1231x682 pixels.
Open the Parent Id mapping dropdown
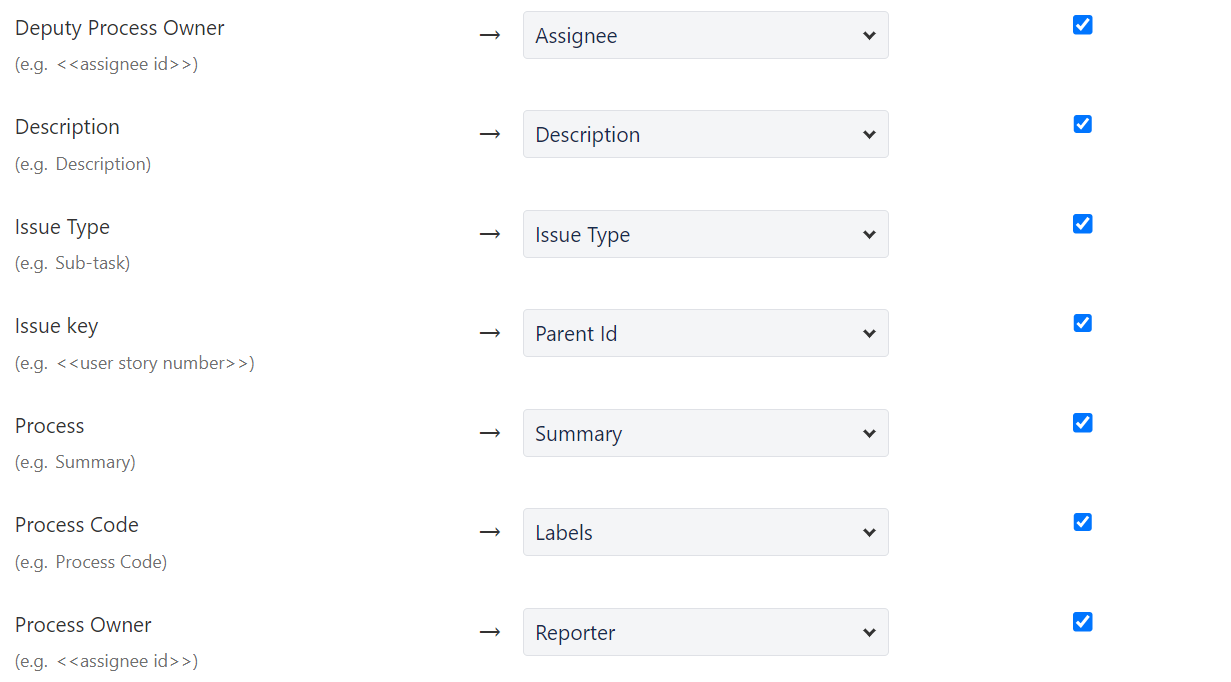[705, 333]
